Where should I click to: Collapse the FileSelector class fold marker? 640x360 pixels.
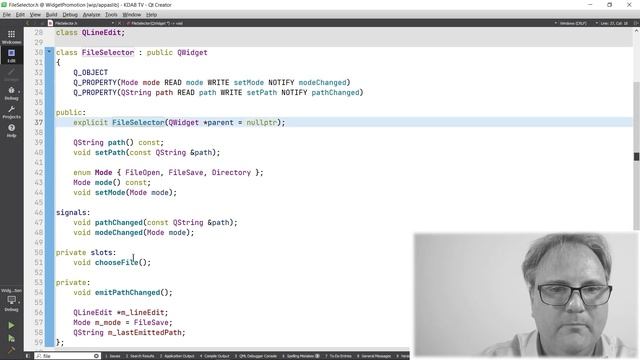pos(49,52)
